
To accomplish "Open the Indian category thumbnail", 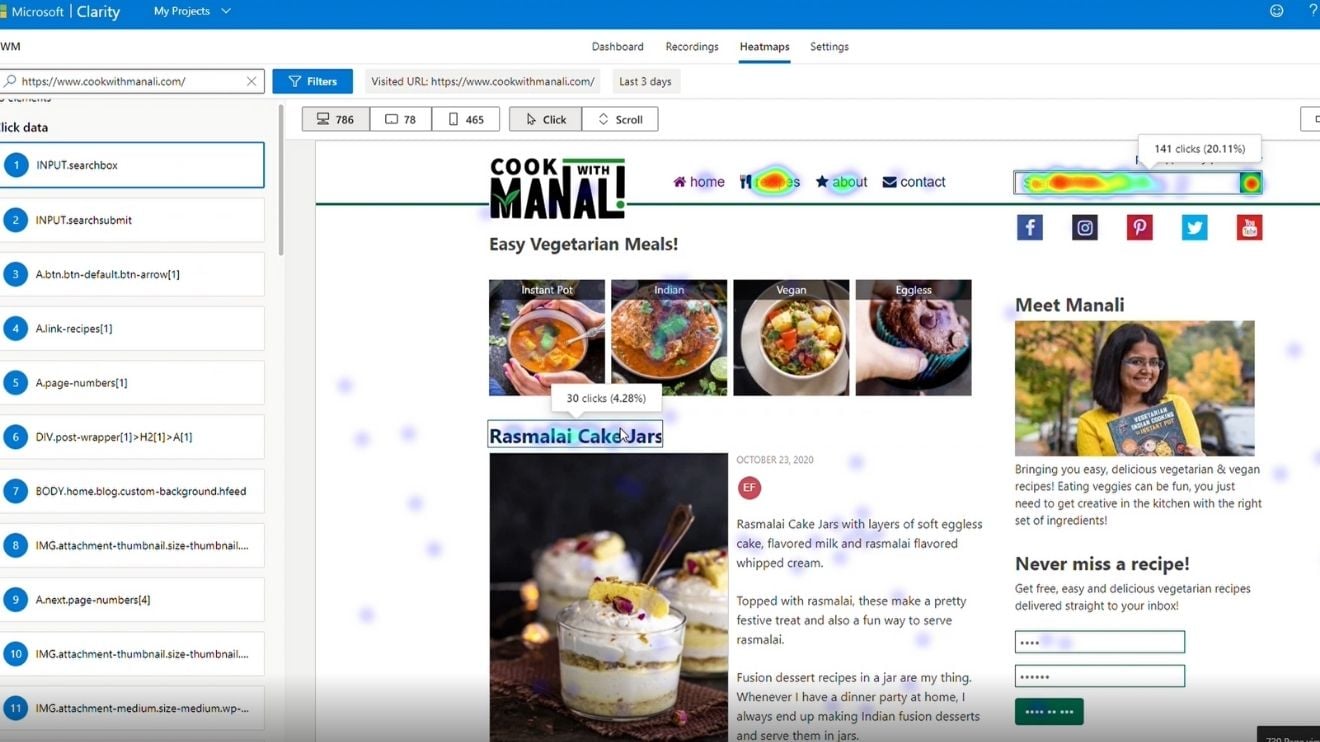I will tap(669, 338).
